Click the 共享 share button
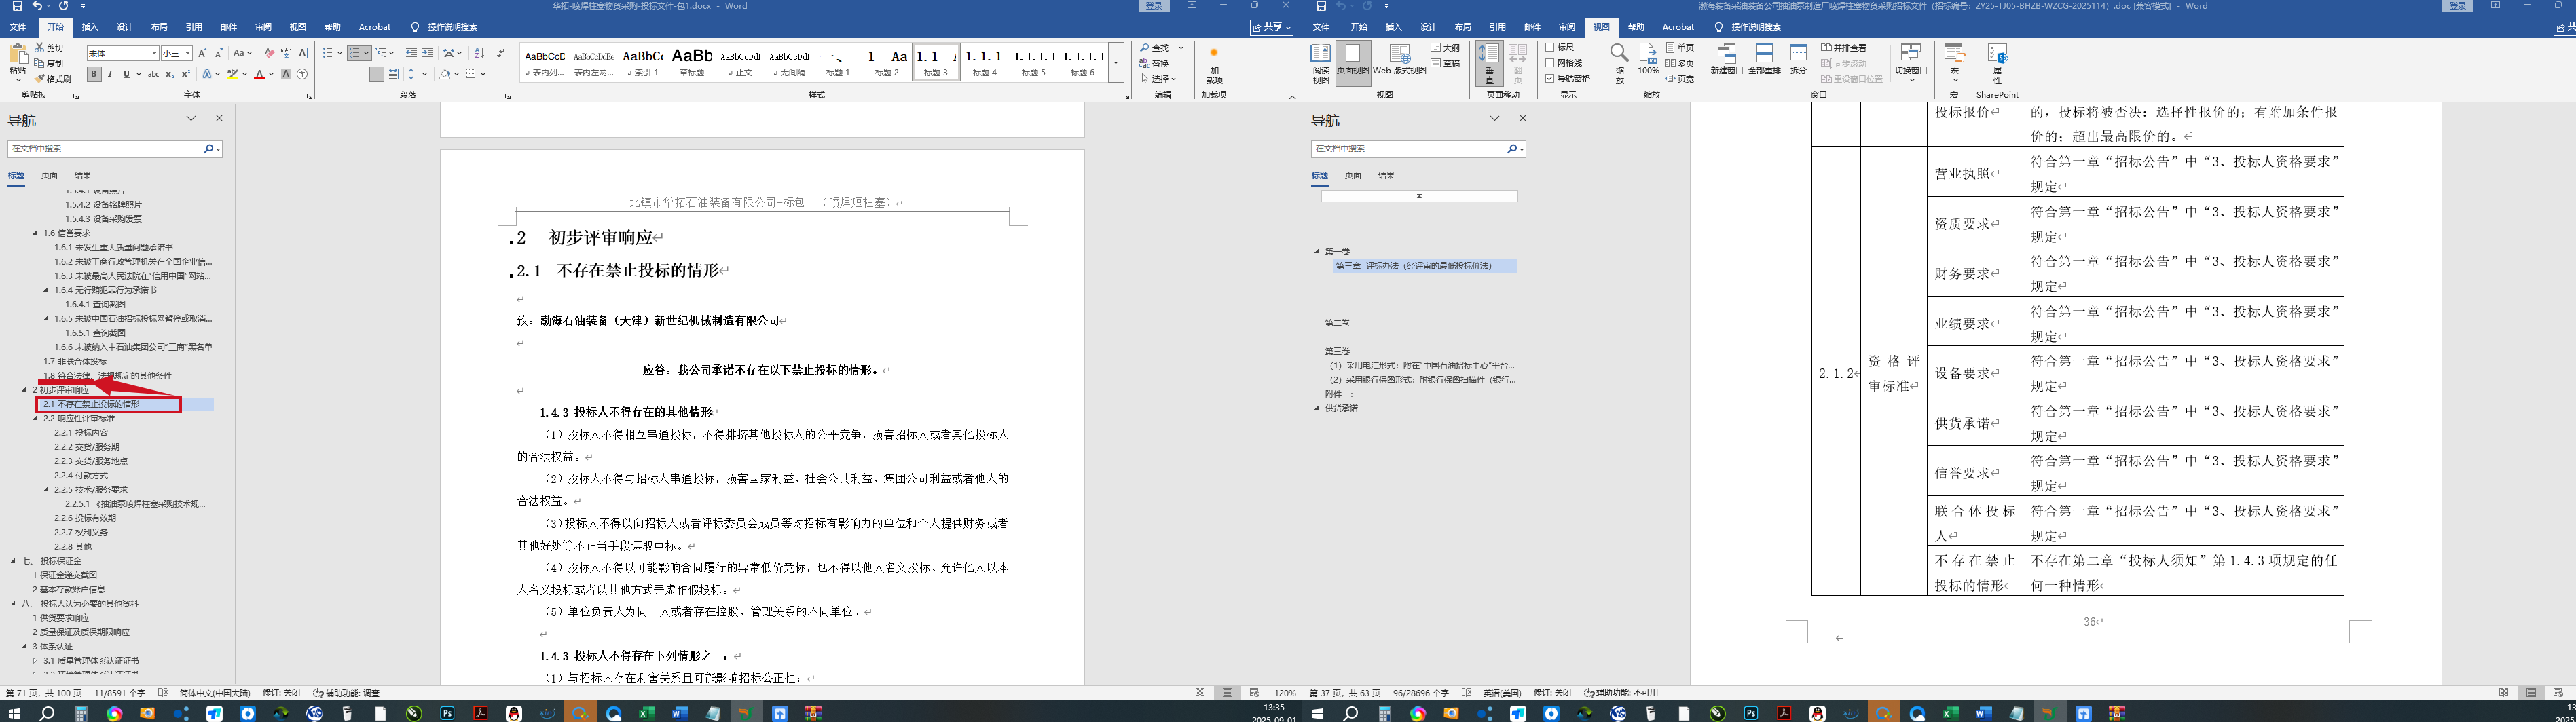Screen dimensions: 2576x722 [1271, 27]
